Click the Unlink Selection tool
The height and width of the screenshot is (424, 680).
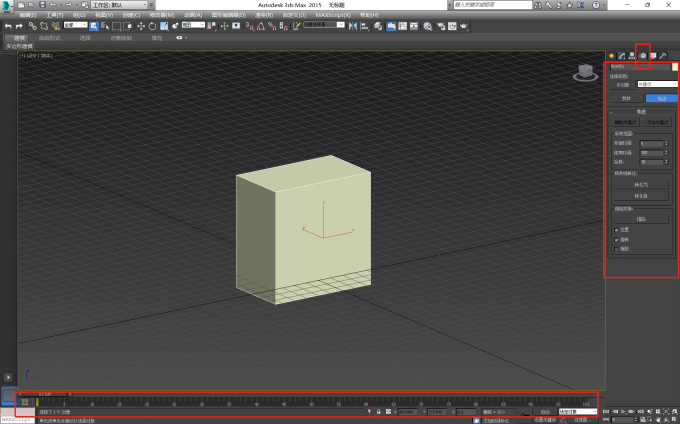pos(44,26)
